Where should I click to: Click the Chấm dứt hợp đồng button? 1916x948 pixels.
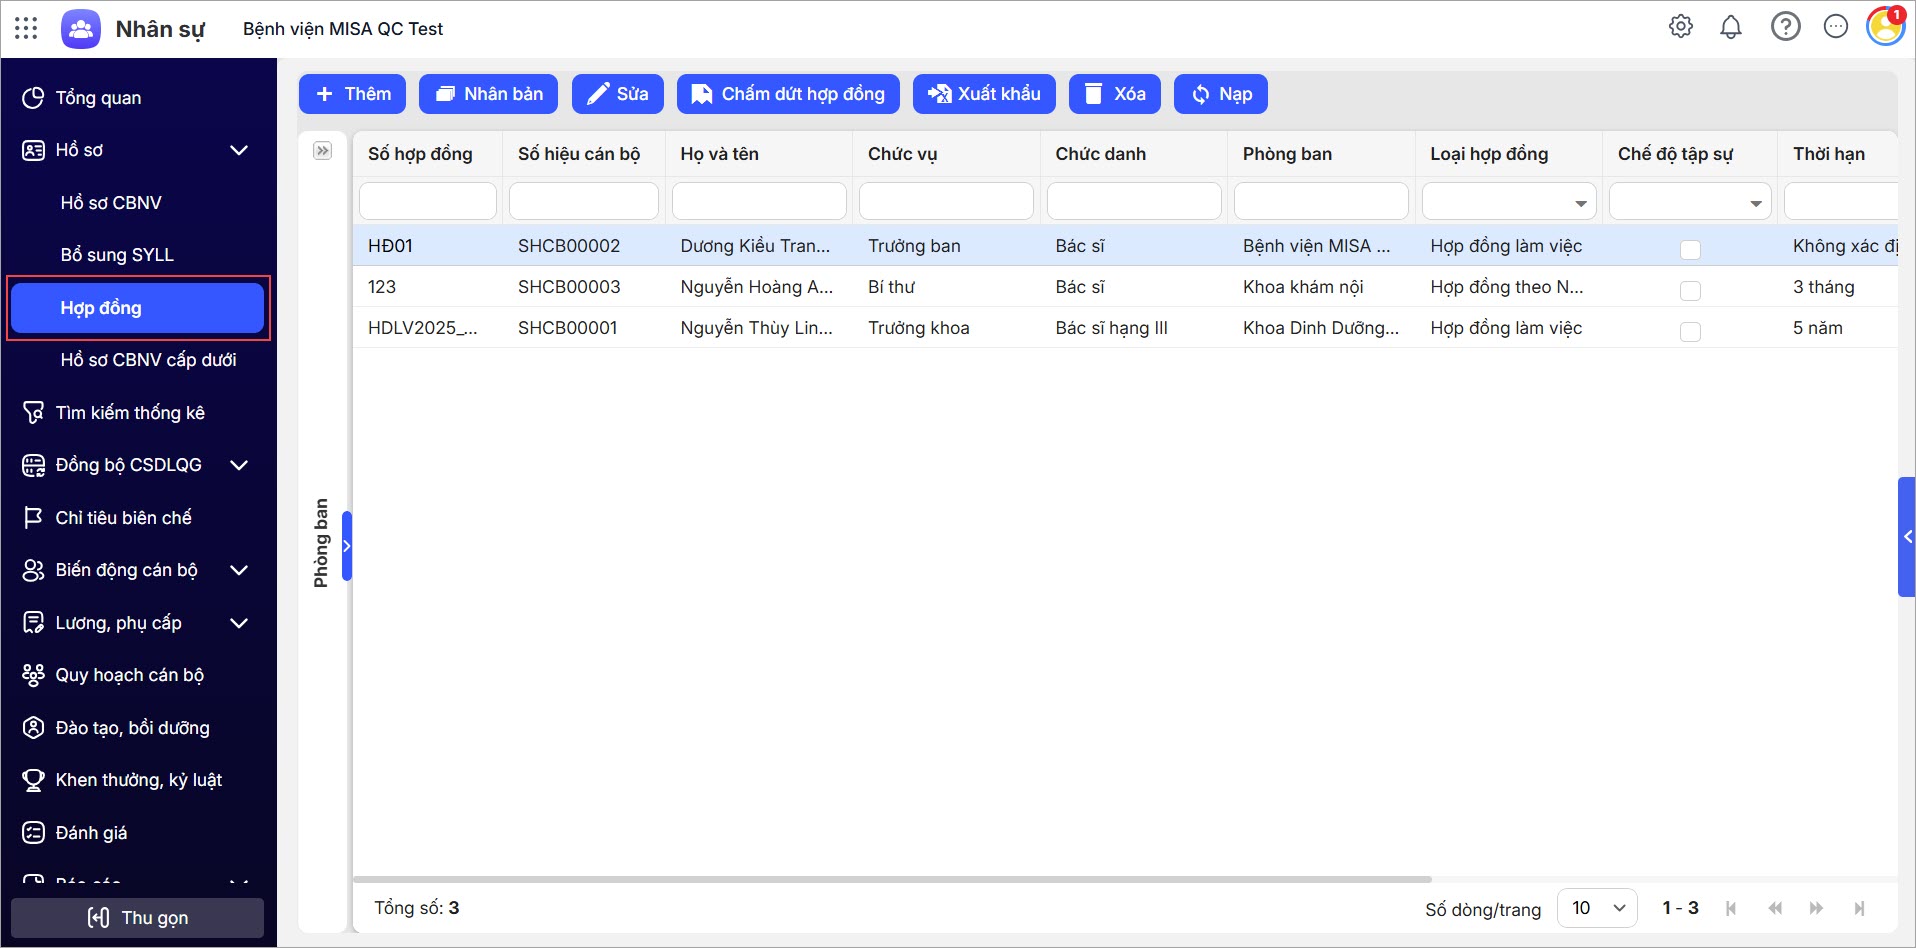(x=788, y=94)
